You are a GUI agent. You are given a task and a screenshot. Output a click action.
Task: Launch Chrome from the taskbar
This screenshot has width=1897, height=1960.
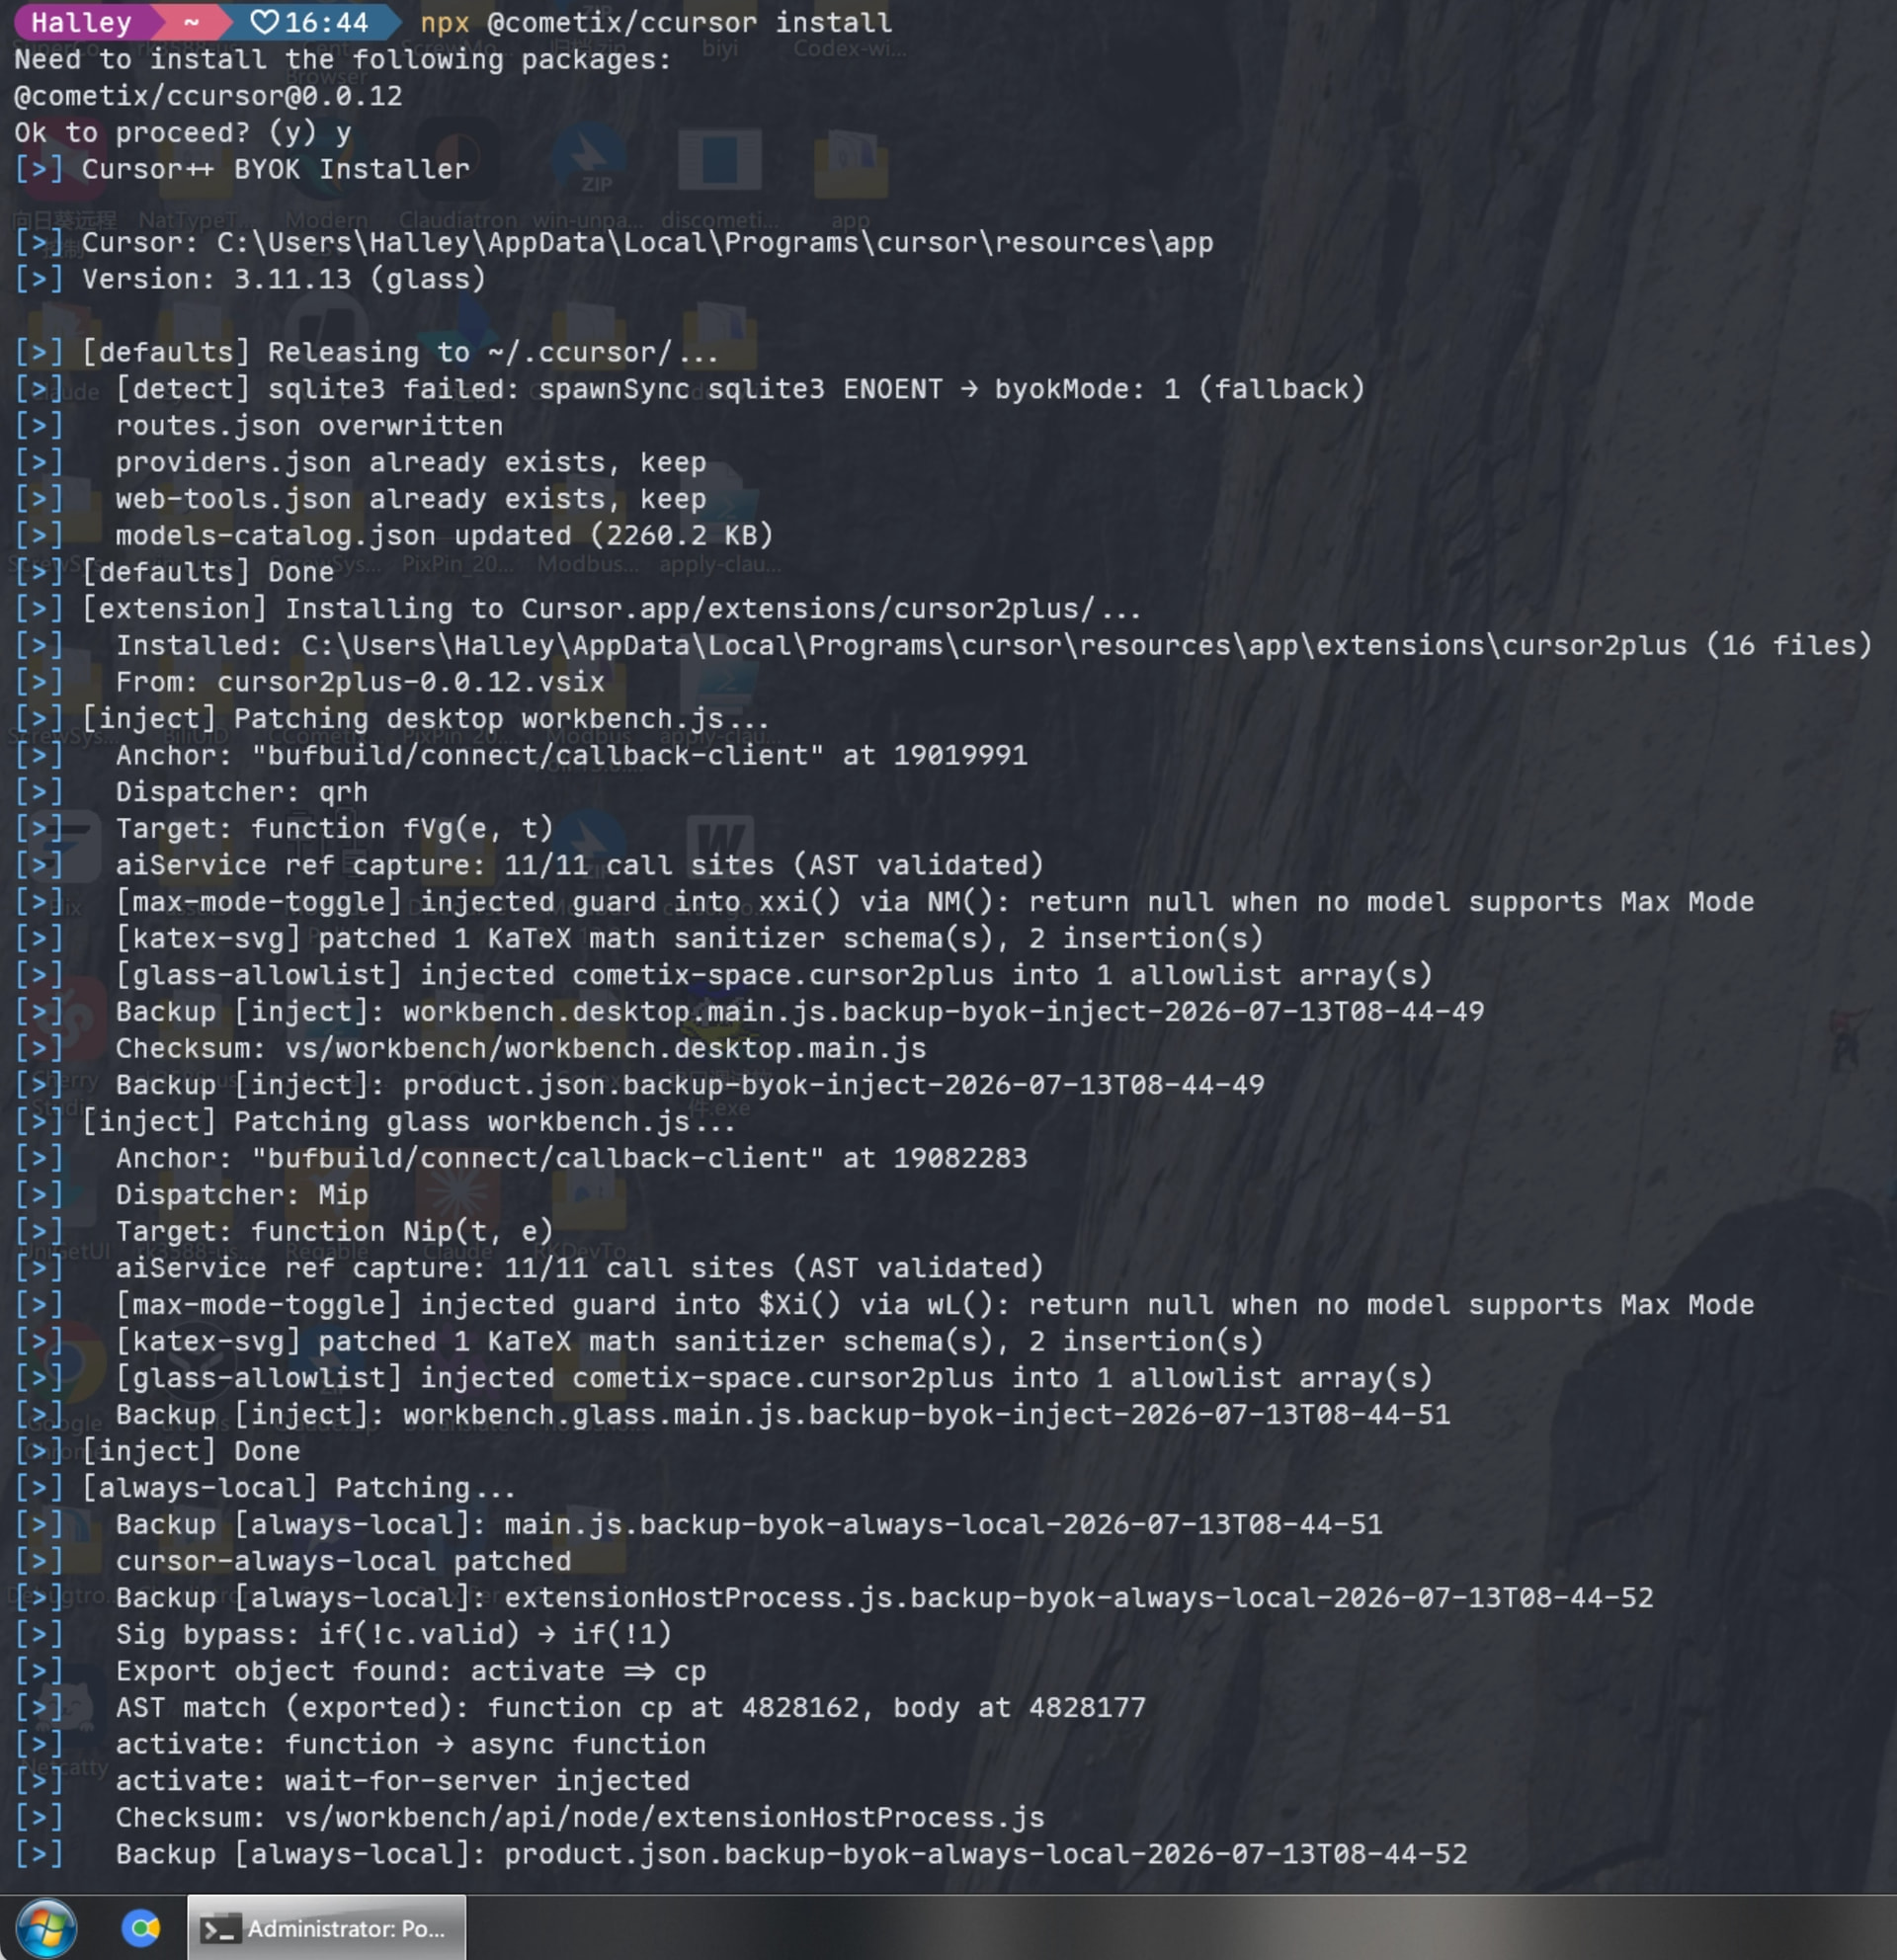pos(140,1927)
